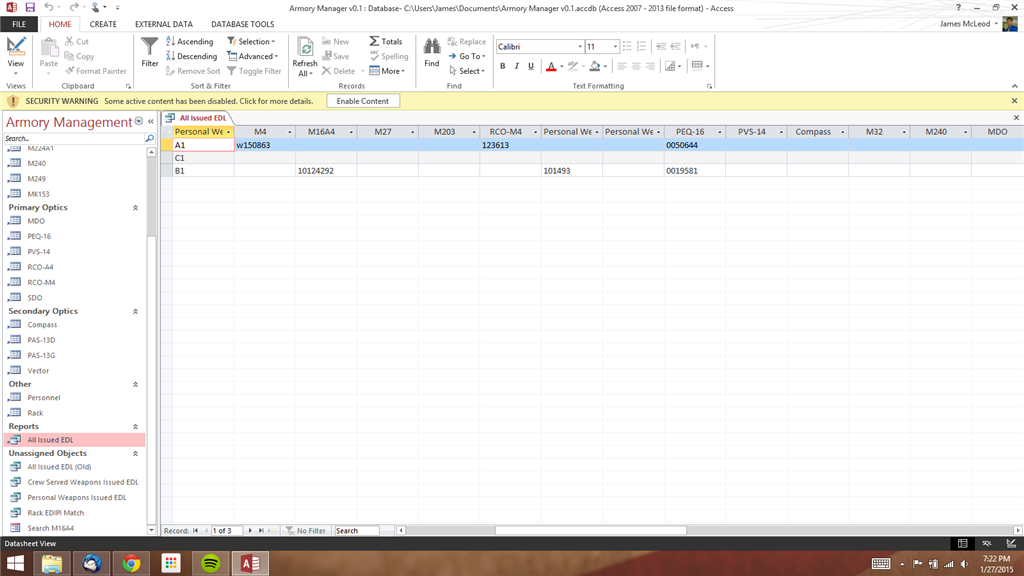Click the Filter funnel icon
This screenshot has height=576, width=1024.
coord(150,52)
